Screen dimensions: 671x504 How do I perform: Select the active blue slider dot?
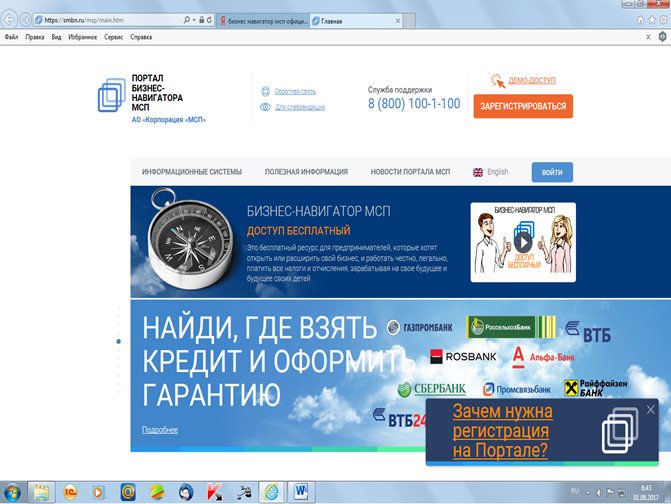click(x=119, y=341)
